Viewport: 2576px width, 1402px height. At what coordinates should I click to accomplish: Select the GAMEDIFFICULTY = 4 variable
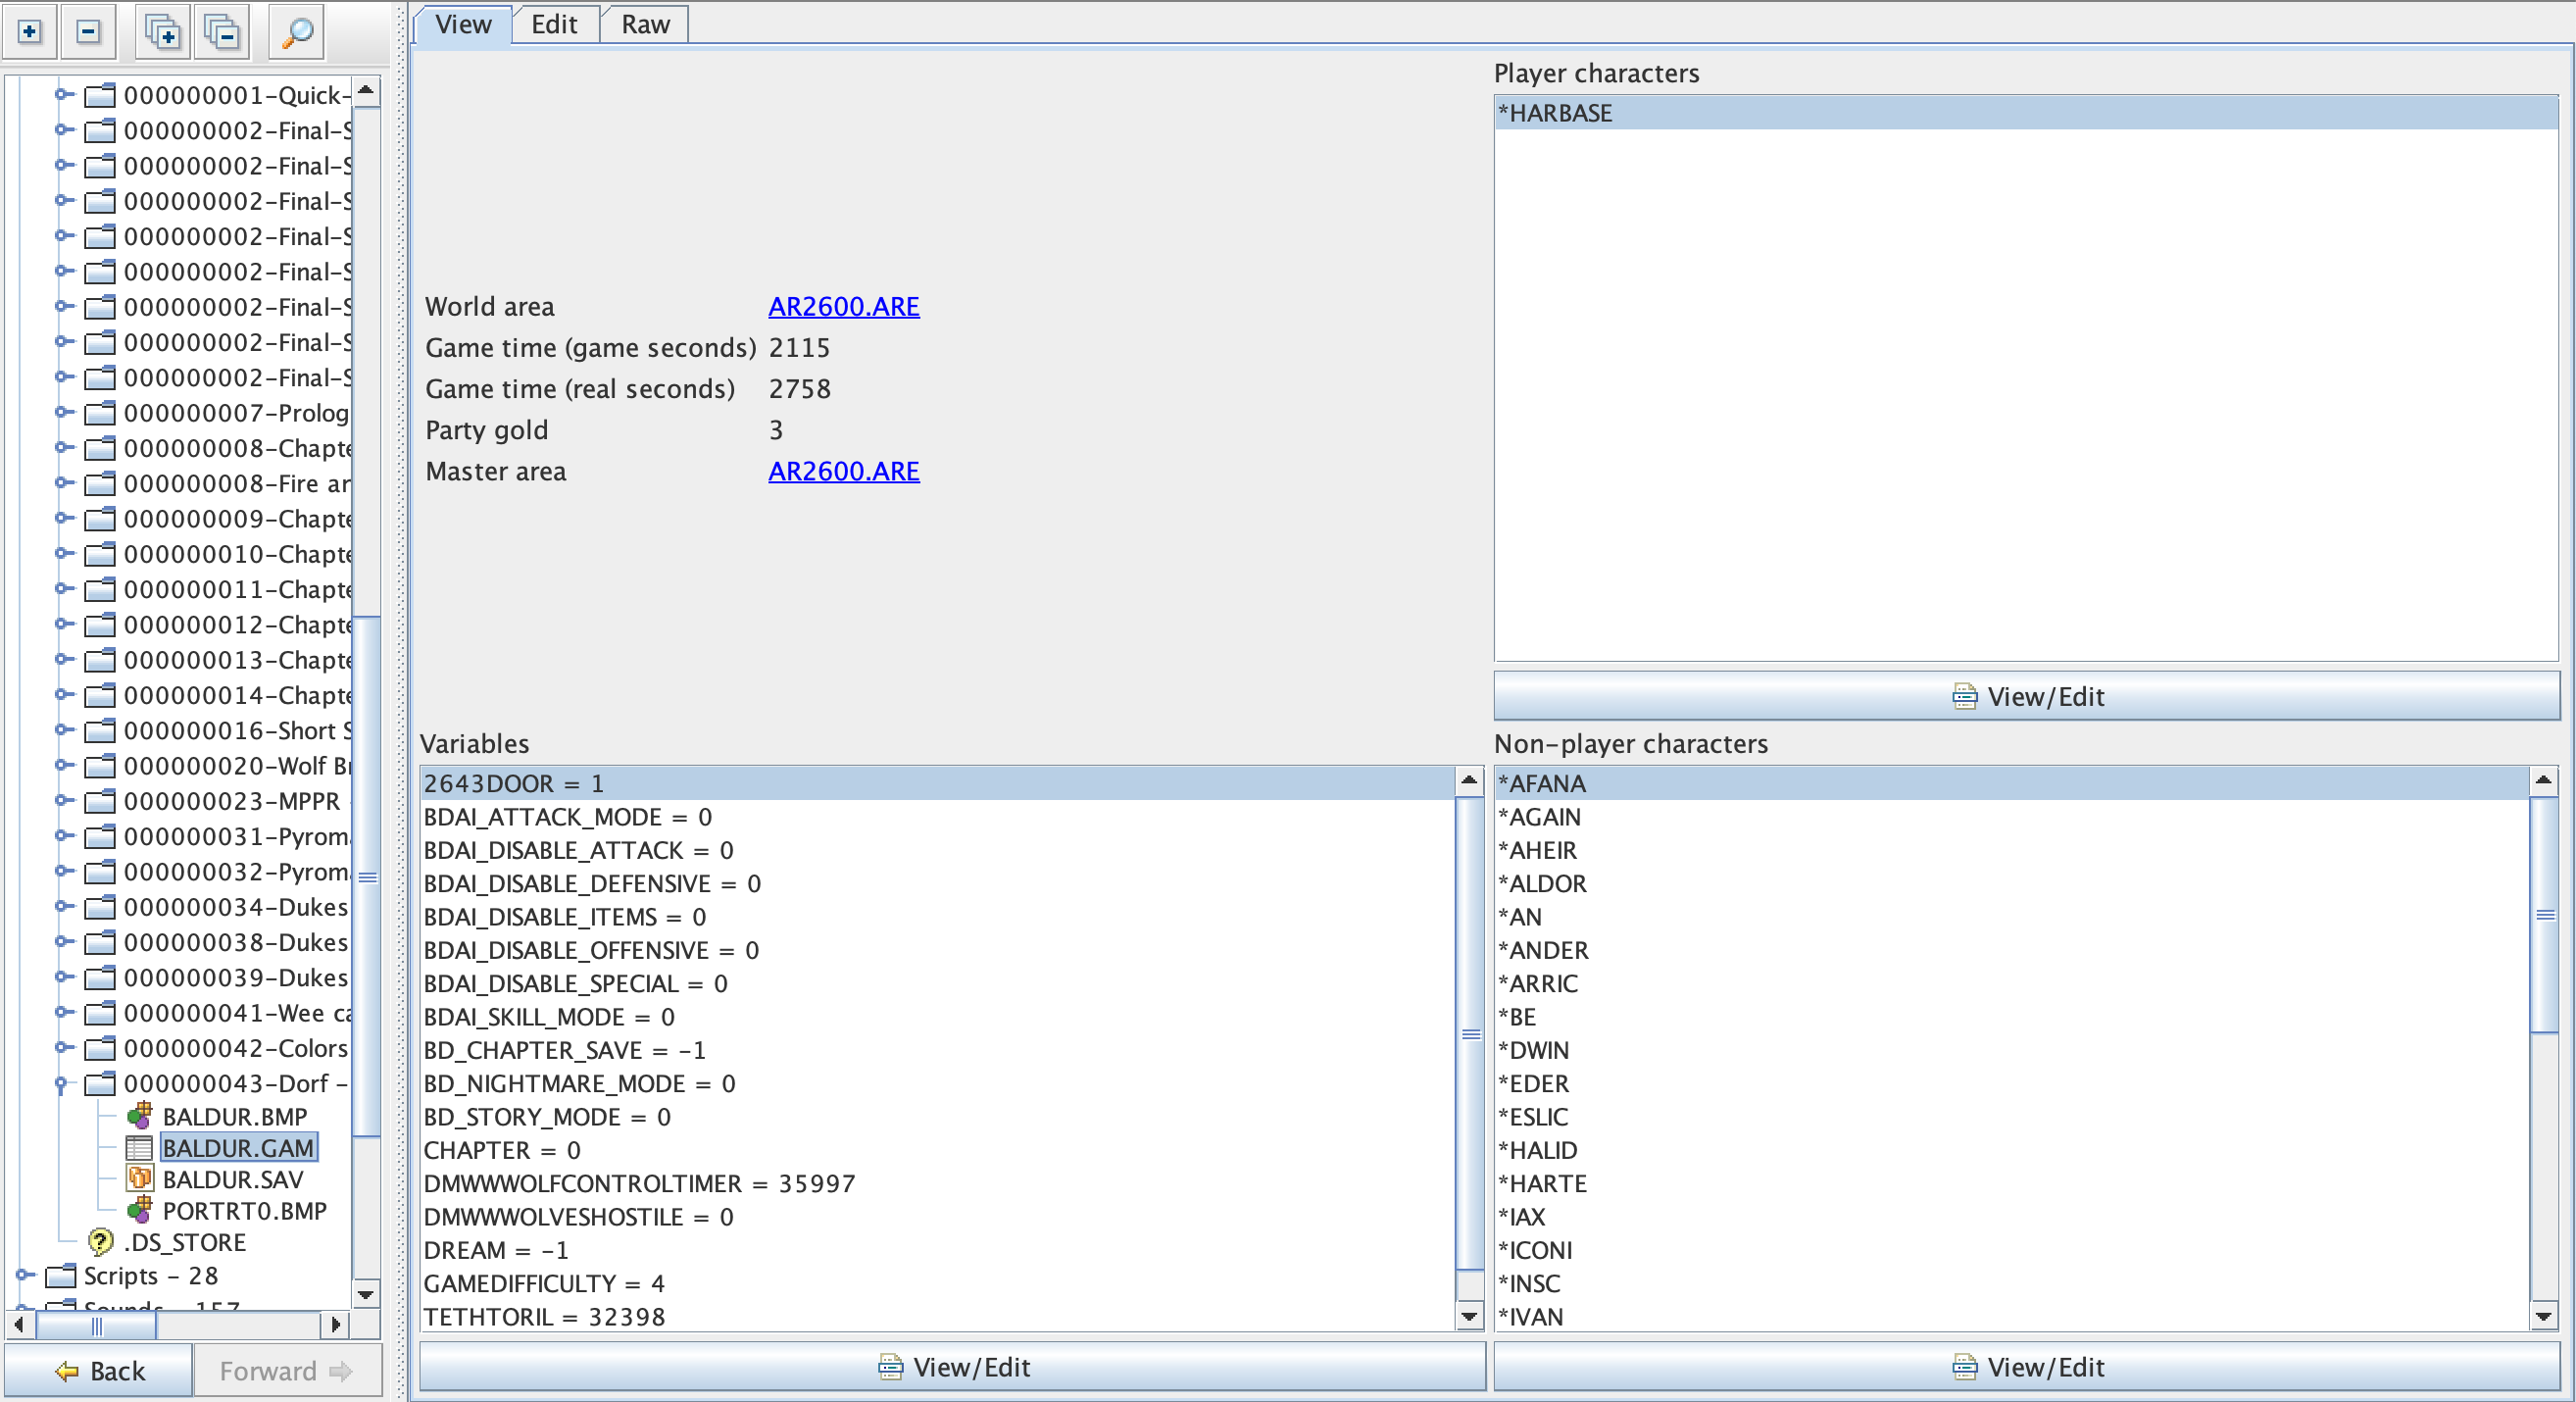click(x=937, y=1283)
